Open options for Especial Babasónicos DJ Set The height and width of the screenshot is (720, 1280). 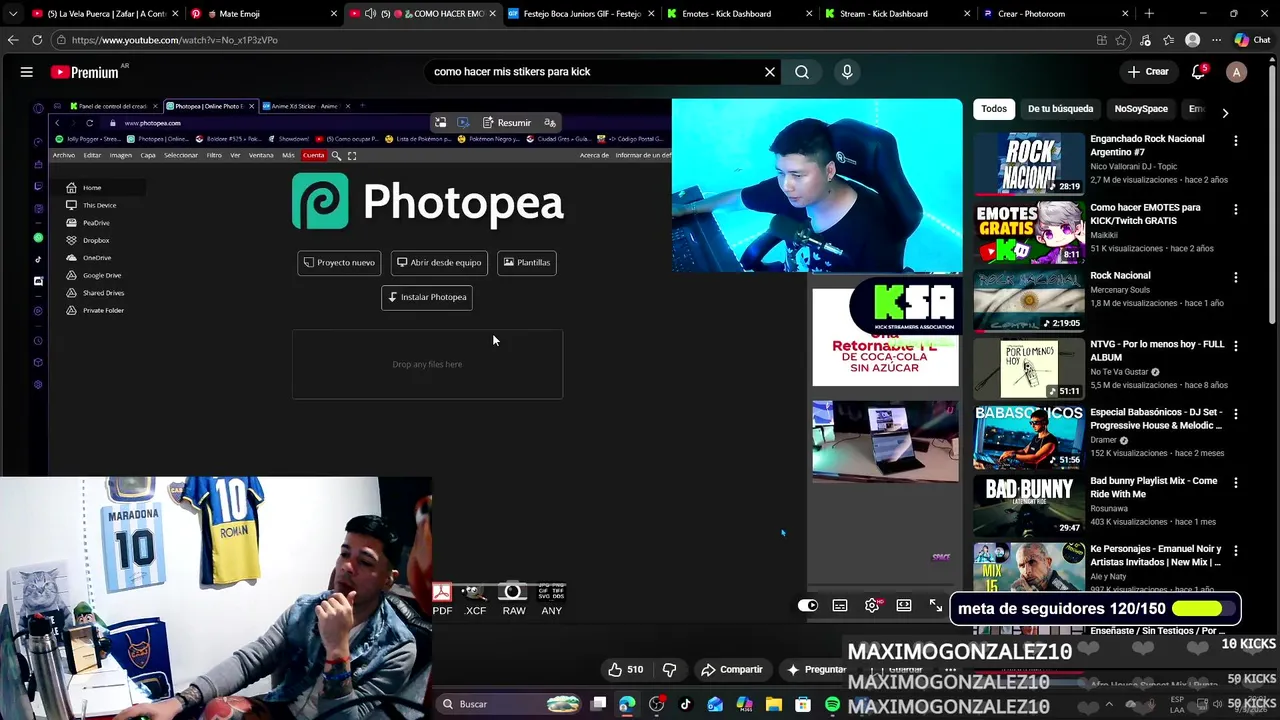click(x=1236, y=415)
